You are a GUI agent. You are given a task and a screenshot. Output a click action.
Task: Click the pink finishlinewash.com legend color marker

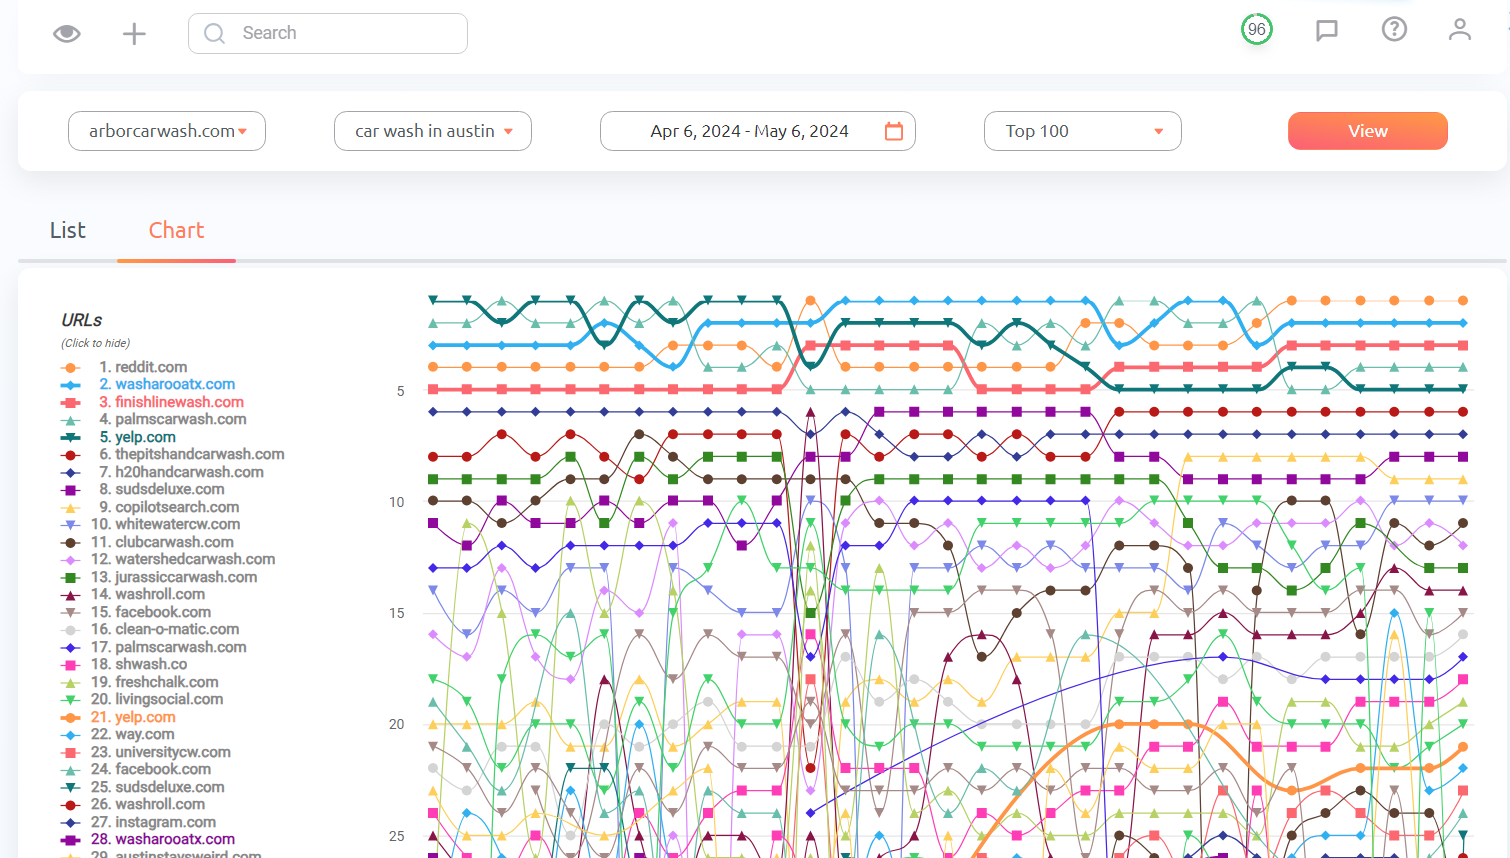point(70,403)
